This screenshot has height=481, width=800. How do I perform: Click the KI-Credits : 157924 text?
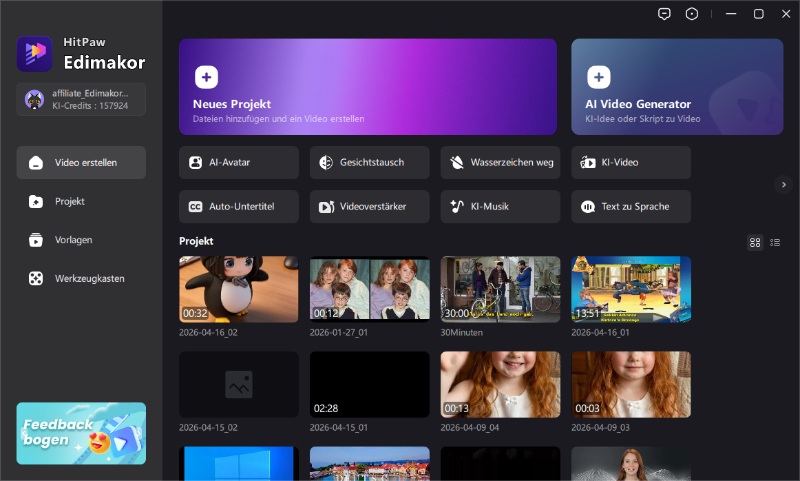90,106
